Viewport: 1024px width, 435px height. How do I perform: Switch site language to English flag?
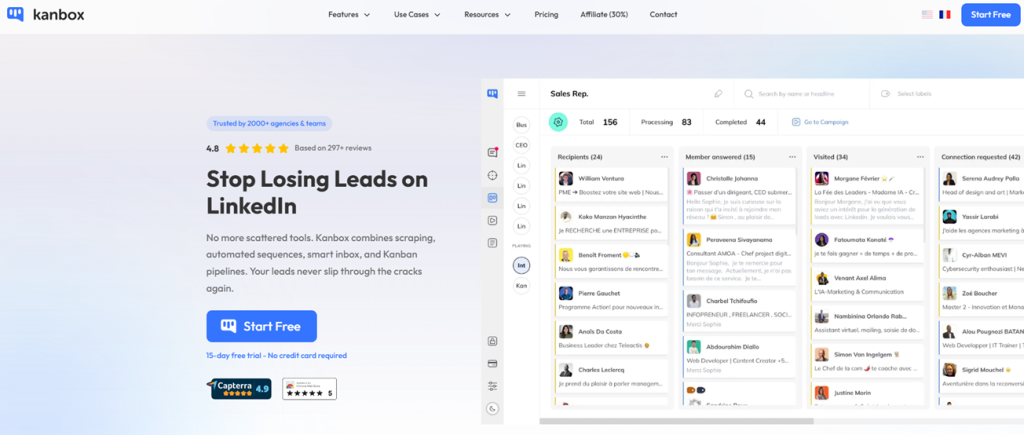pos(927,14)
